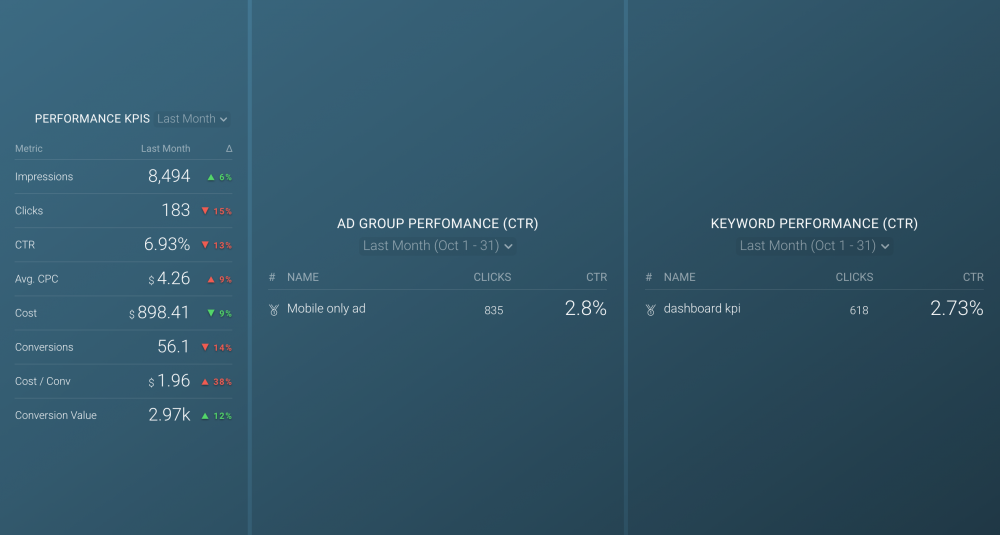Click the Impressions value 8,494
The height and width of the screenshot is (535, 1000).
pos(168,176)
